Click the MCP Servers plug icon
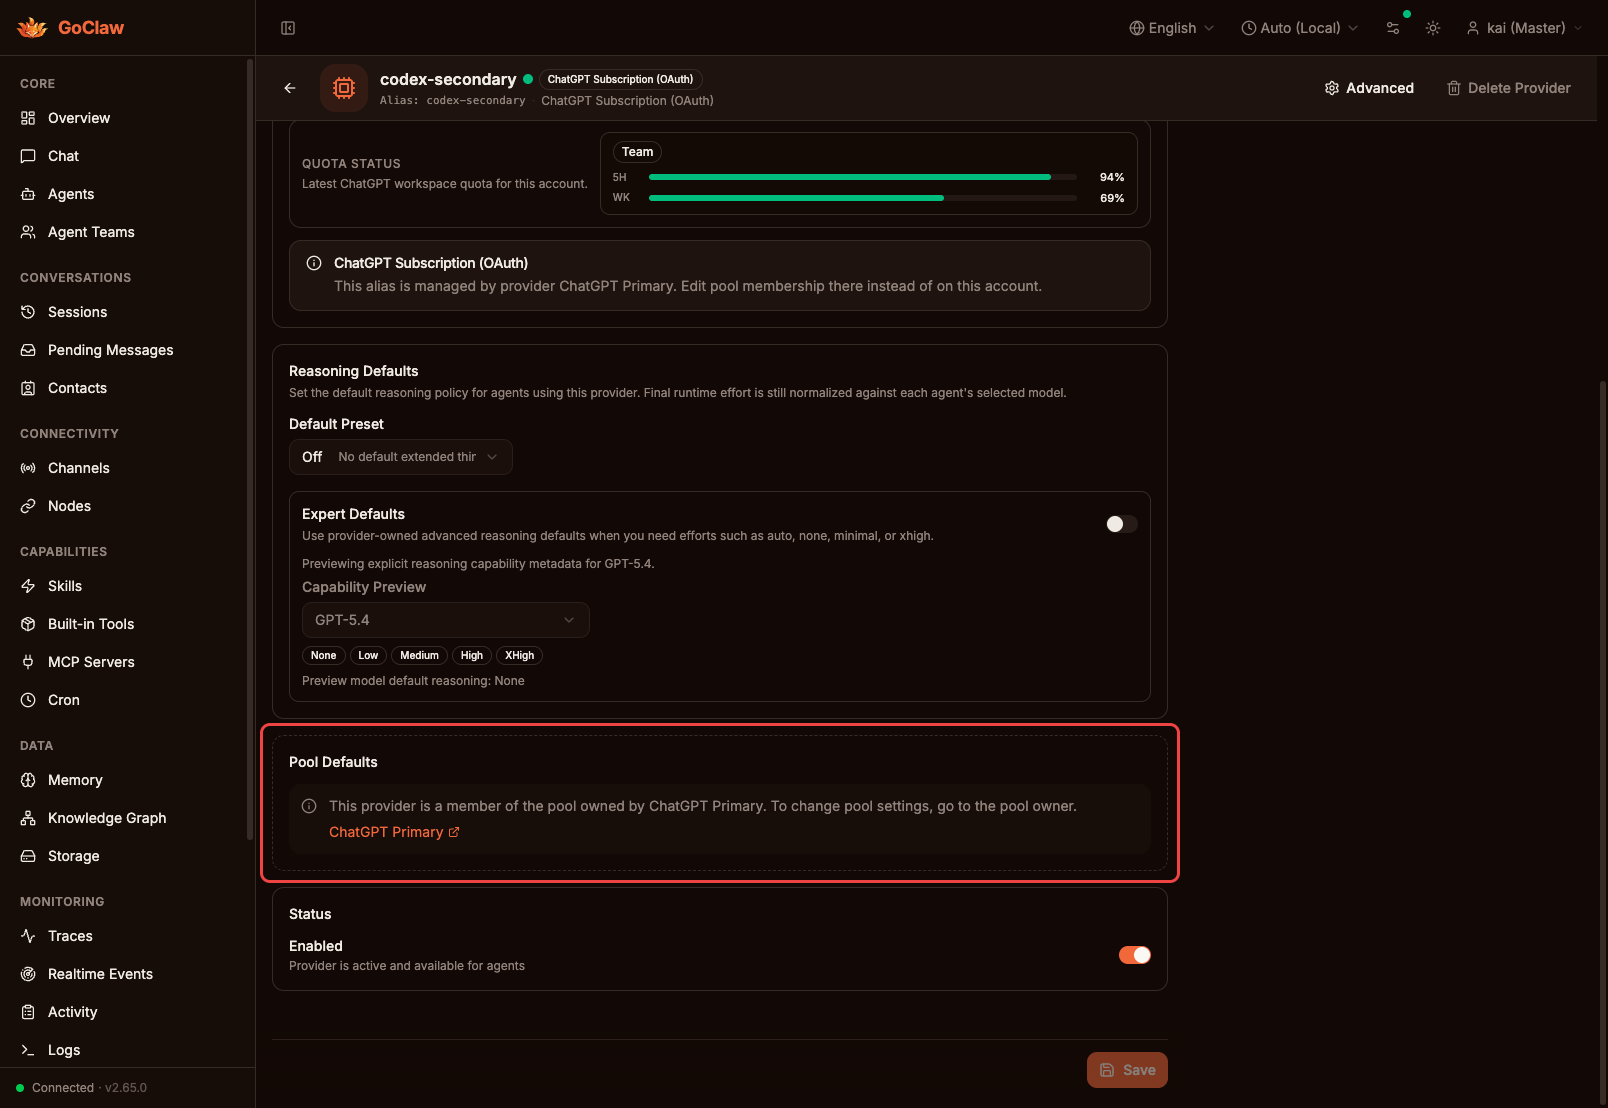Viewport: 1608px width, 1108px height. 28,662
